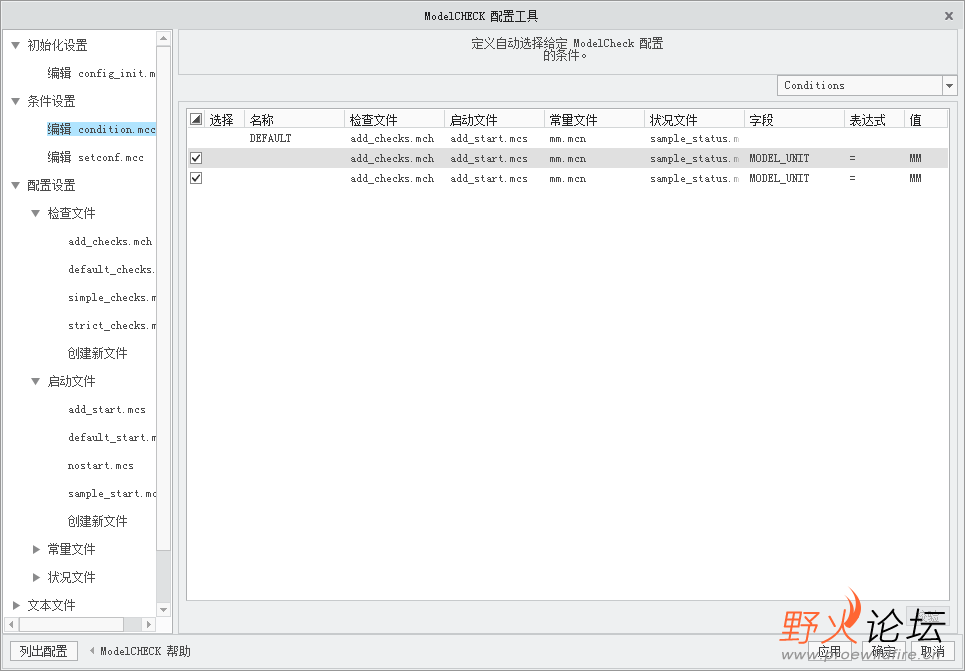Close the ModelCHECK 配置工具 dialog
This screenshot has height=671, width=965.
pyautogui.click(x=948, y=16)
